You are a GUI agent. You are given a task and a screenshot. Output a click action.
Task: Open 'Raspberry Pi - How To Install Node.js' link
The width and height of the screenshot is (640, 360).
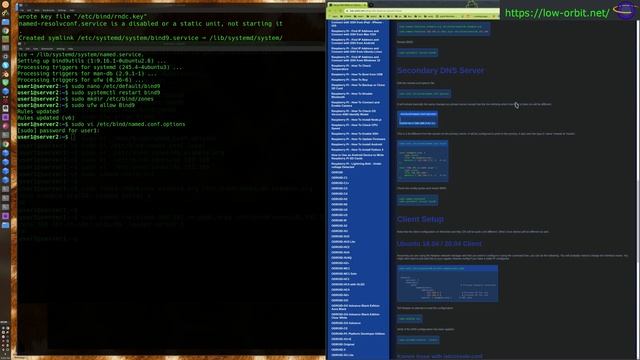356,120
